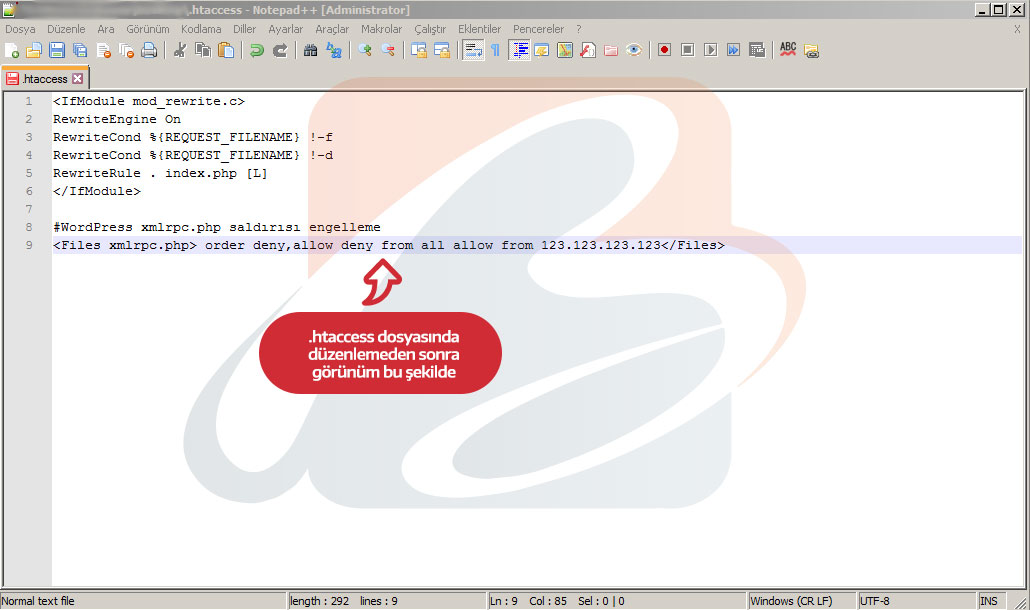This screenshot has width=1030, height=610.
Task: Open the Ayarlar menu
Action: pyautogui.click(x=286, y=29)
